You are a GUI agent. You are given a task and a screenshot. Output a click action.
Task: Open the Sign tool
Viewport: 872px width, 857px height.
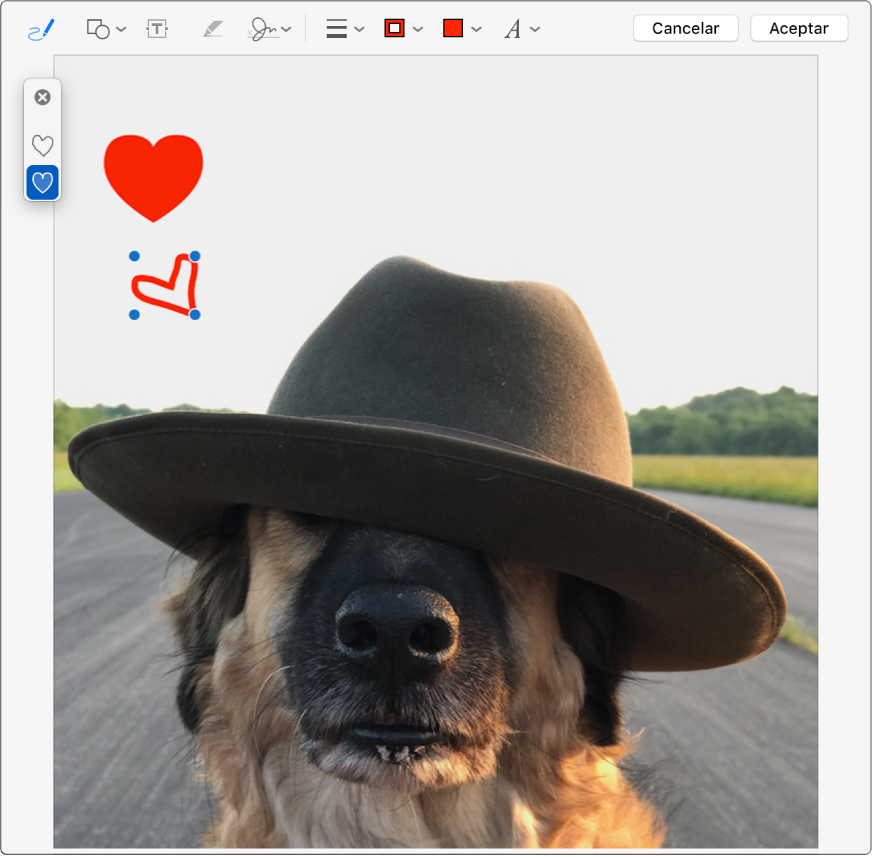(263, 28)
